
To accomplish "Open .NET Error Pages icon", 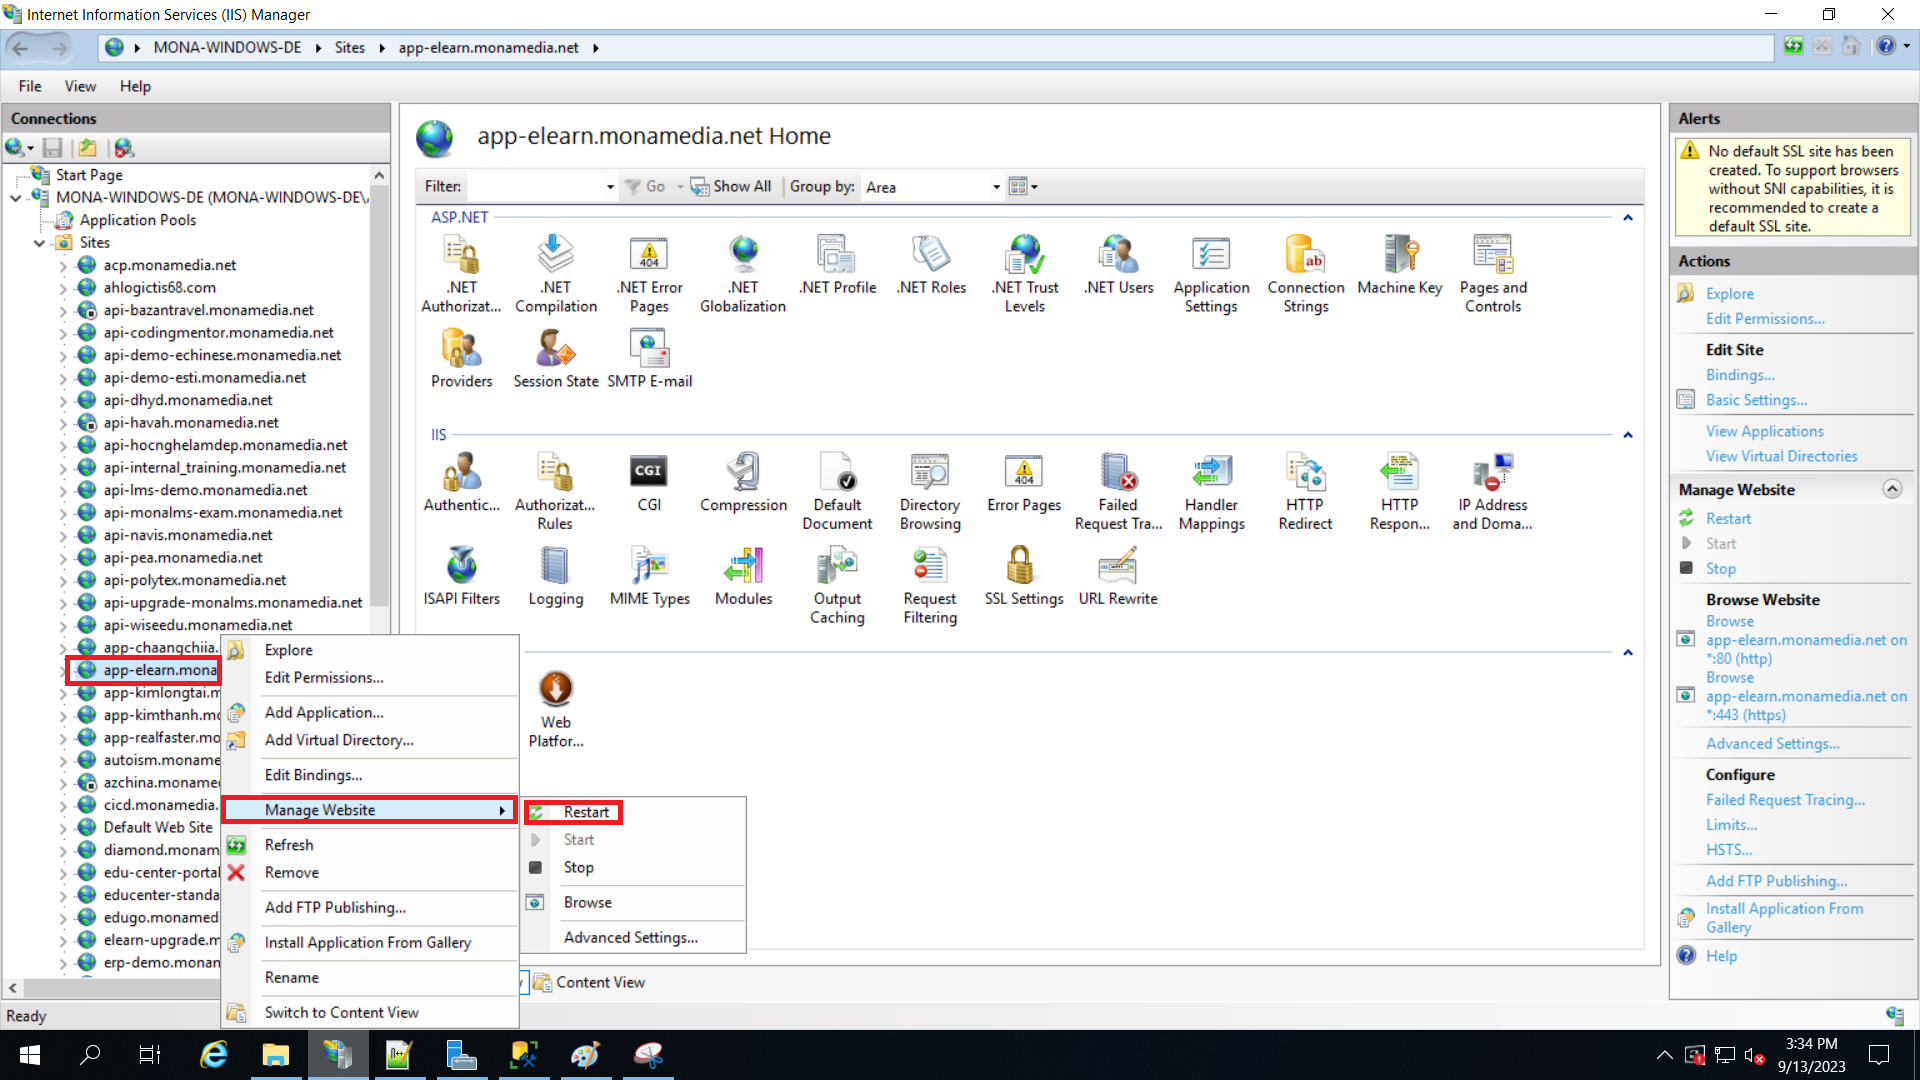I will tap(649, 274).
